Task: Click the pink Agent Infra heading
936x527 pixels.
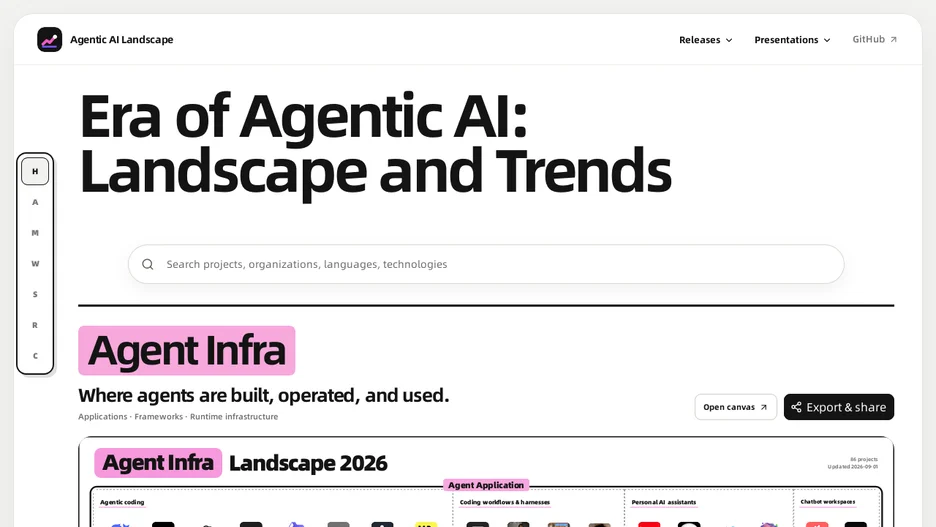Action: pyautogui.click(x=186, y=350)
